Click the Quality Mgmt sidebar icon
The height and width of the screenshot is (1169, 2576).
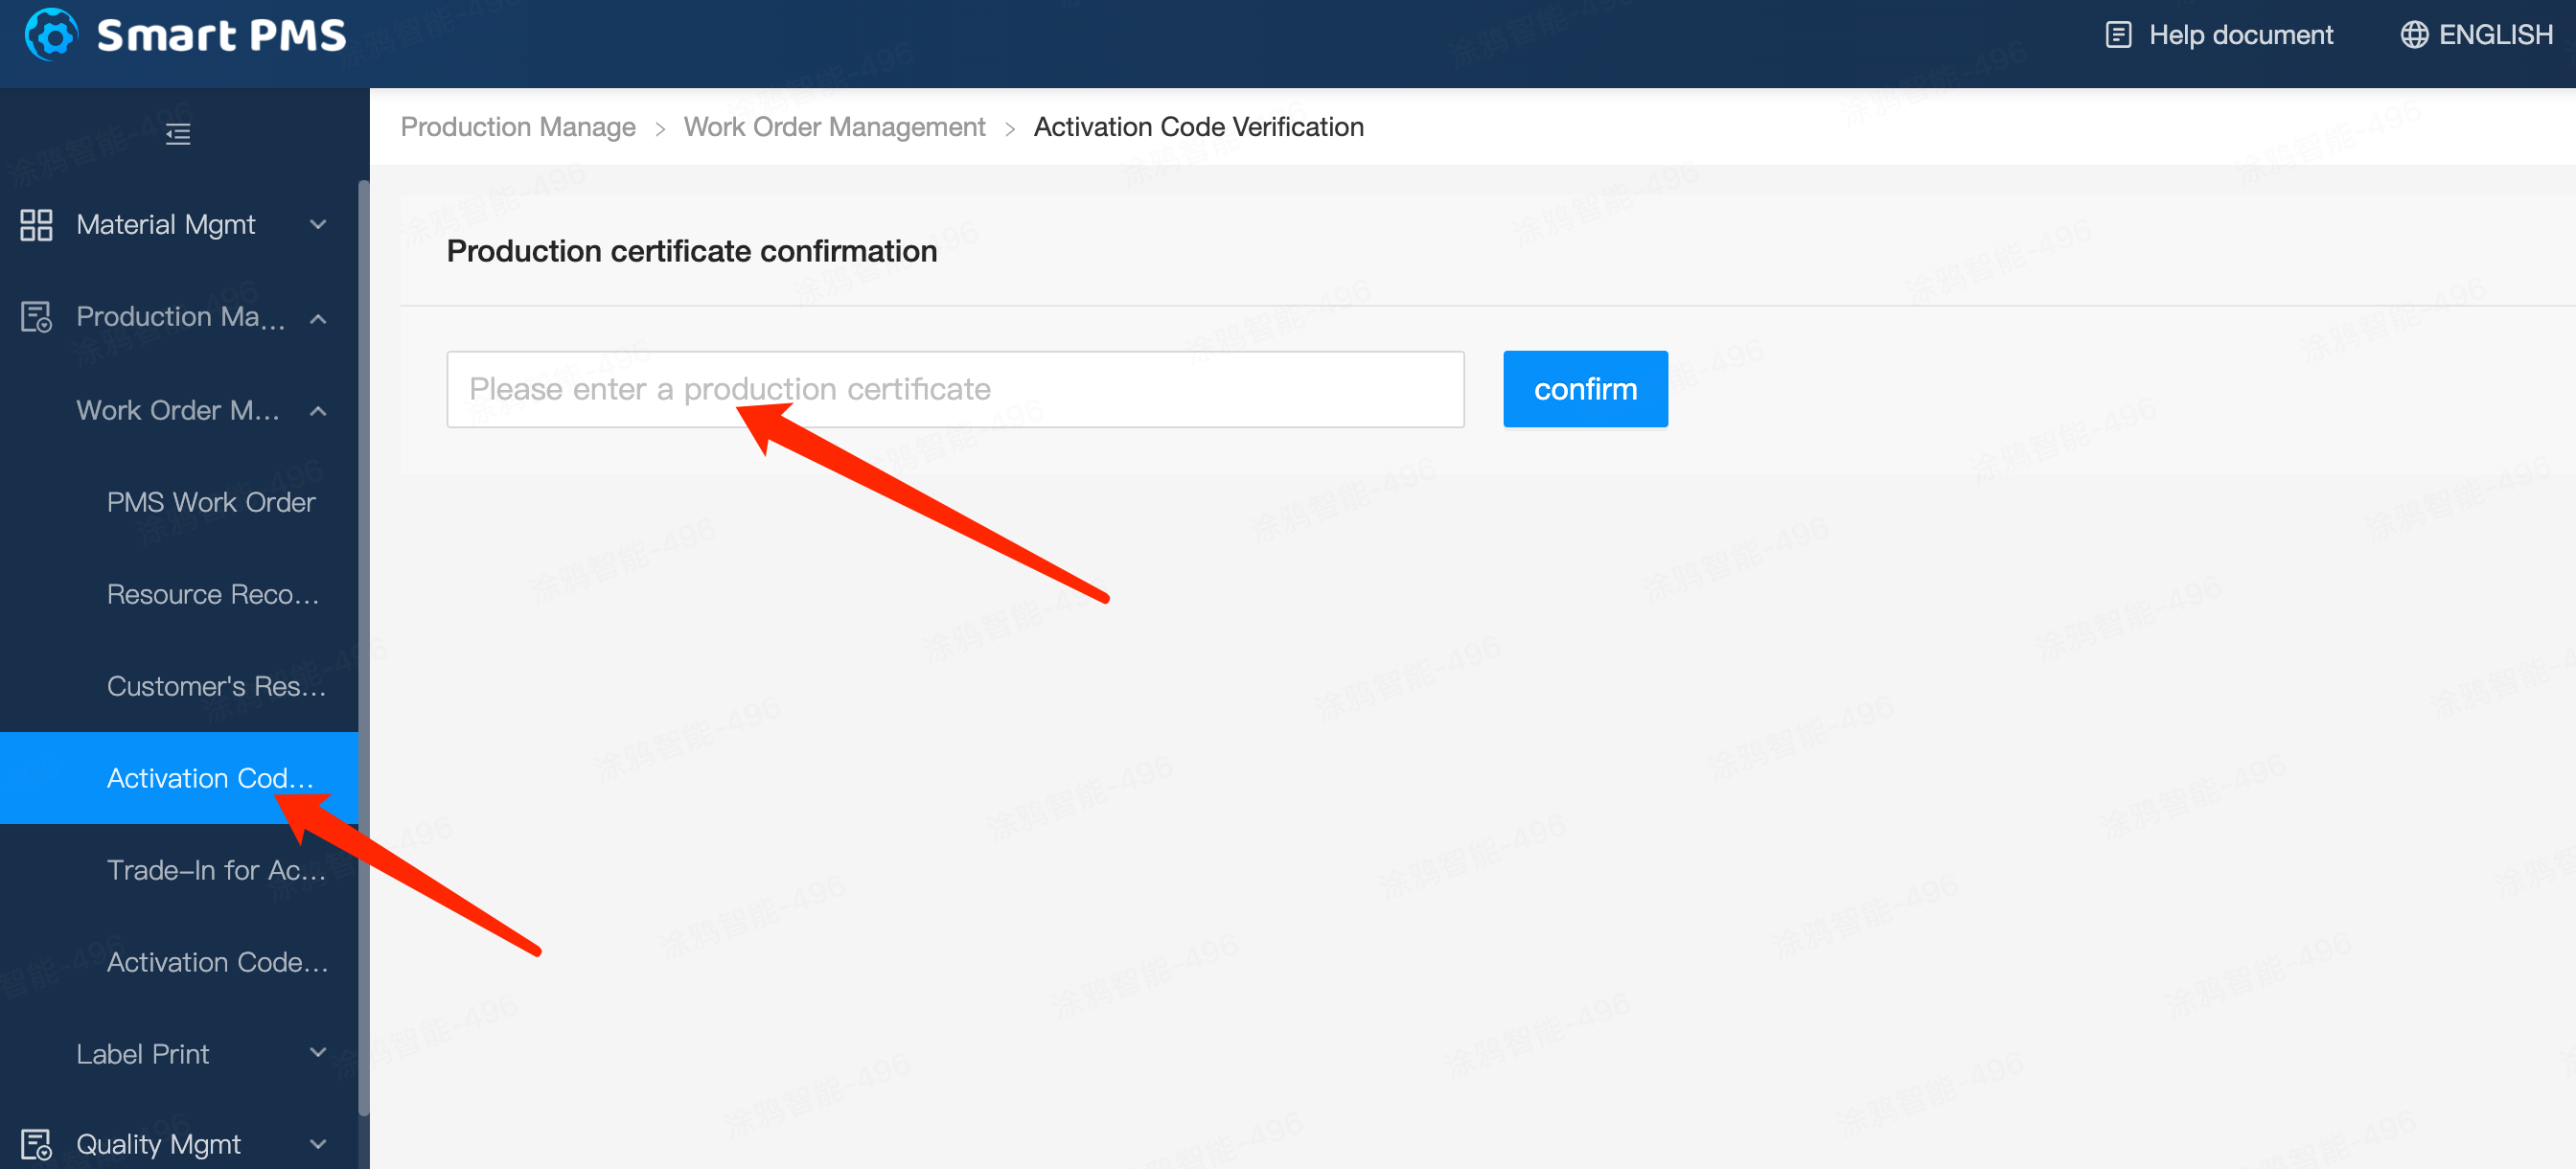pyautogui.click(x=36, y=1144)
